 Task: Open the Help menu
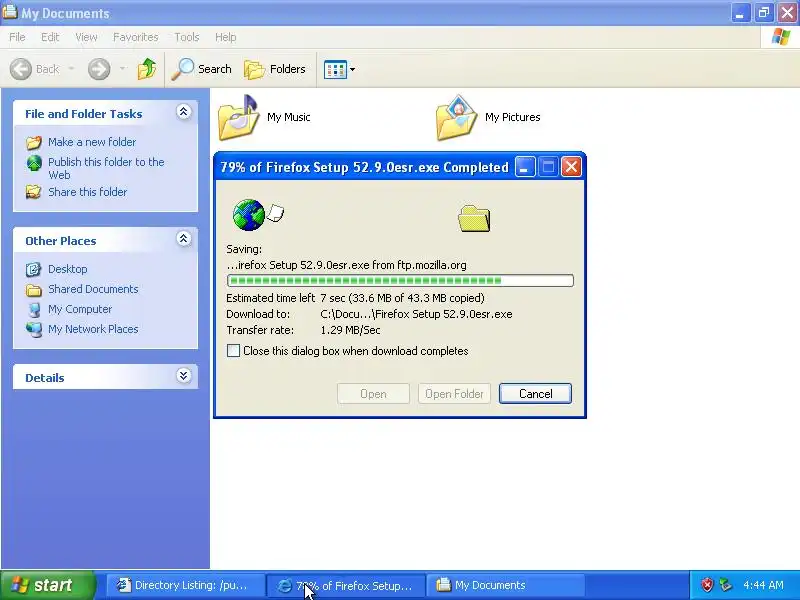pos(226,37)
